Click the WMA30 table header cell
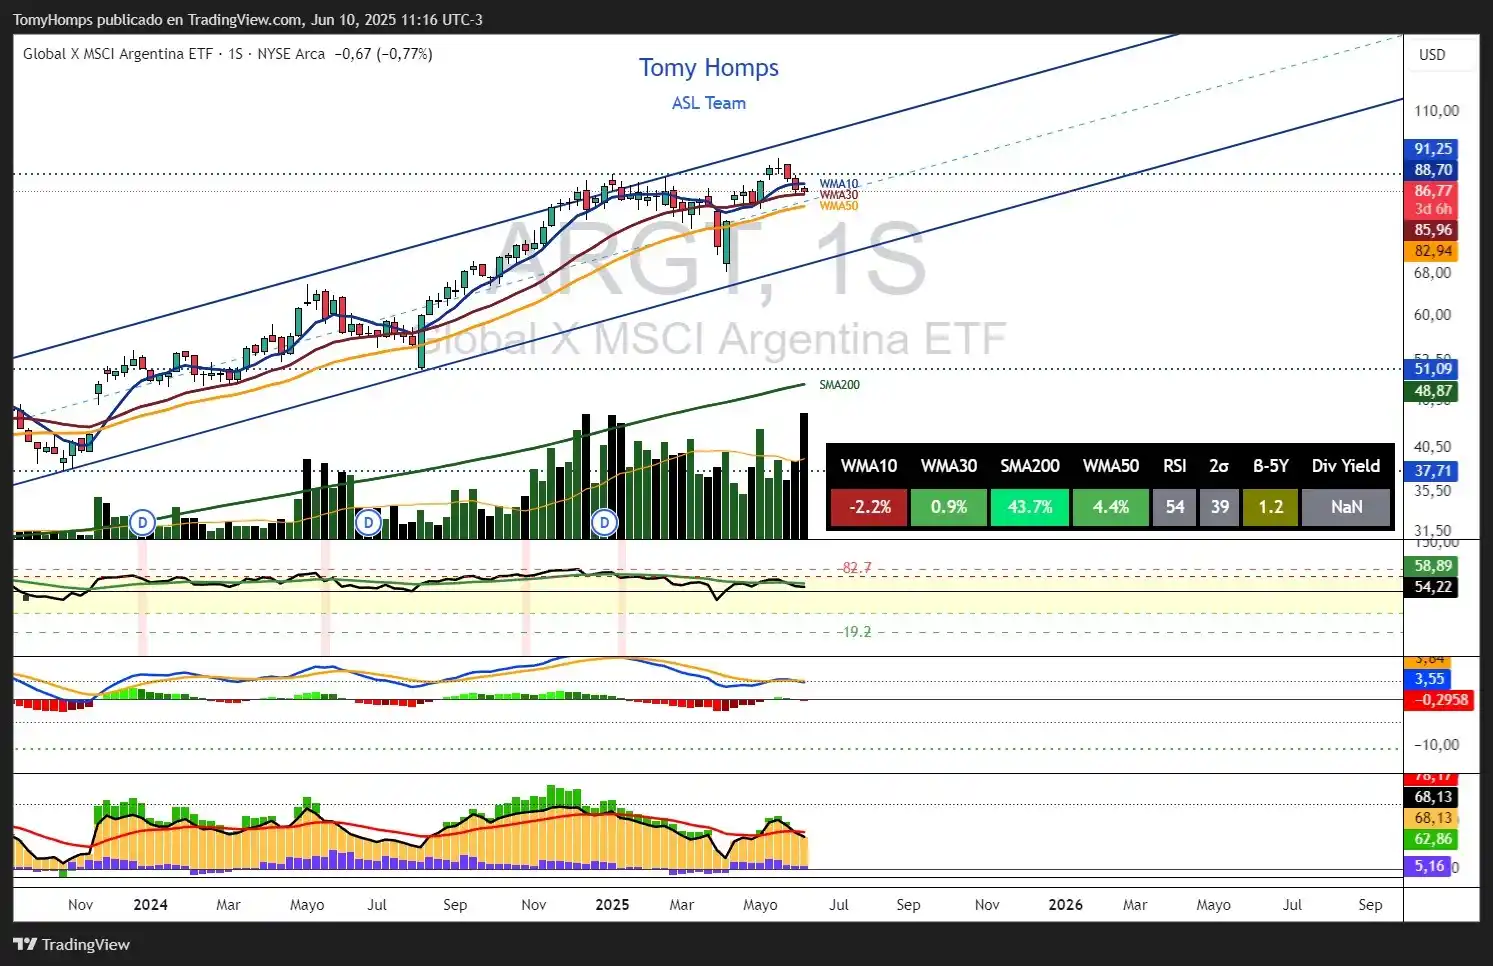1493x966 pixels. pyautogui.click(x=949, y=466)
